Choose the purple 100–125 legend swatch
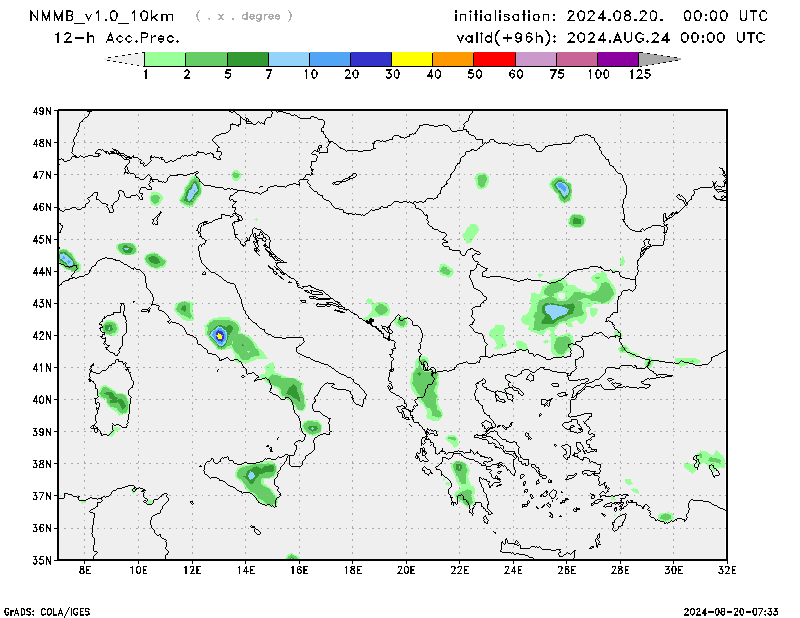The height and width of the screenshot is (618, 800). 618,59
